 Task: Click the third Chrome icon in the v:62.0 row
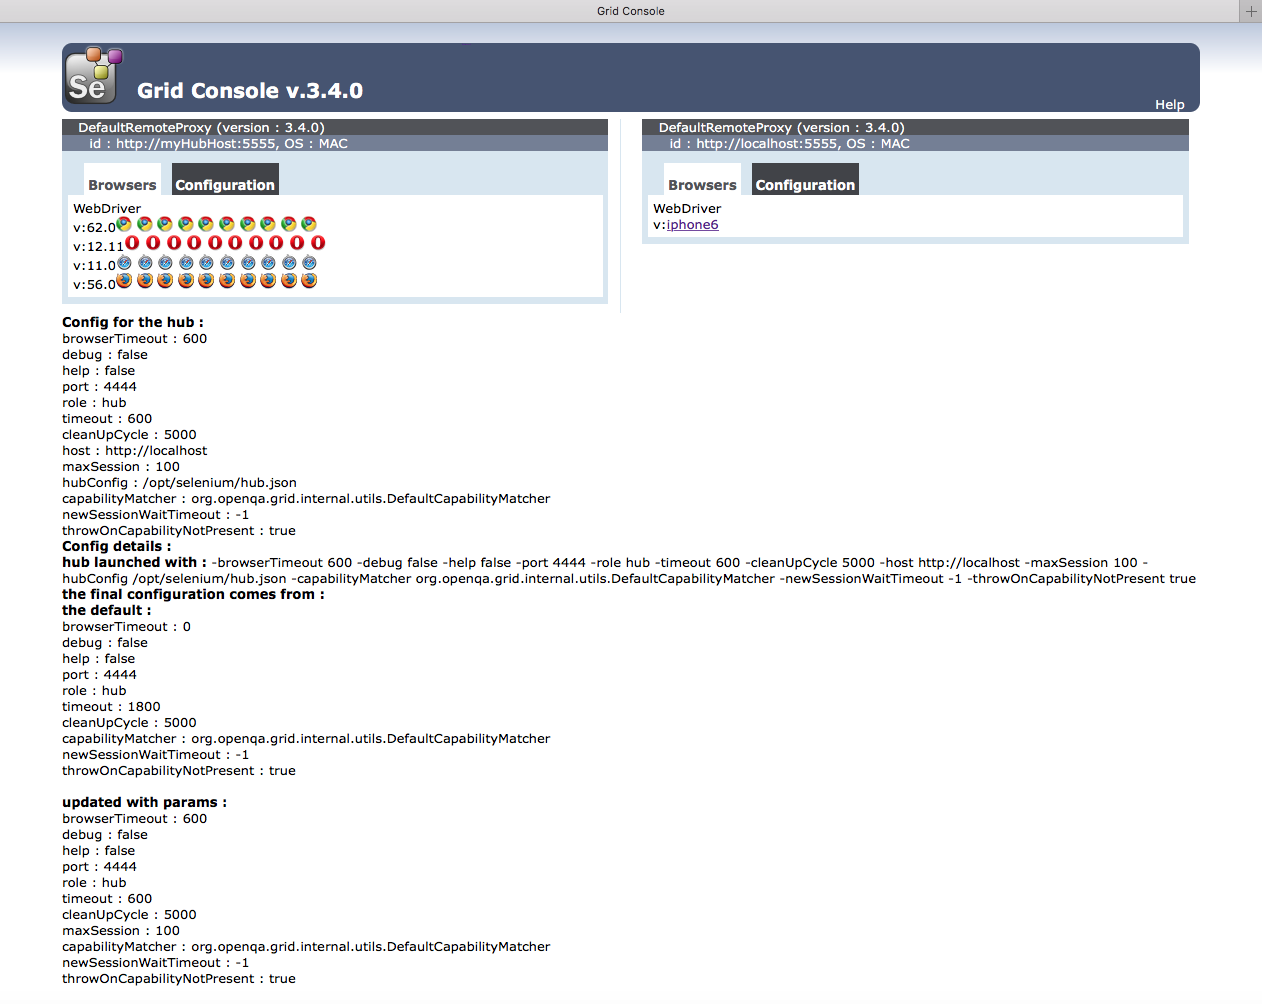pyautogui.click(x=165, y=224)
